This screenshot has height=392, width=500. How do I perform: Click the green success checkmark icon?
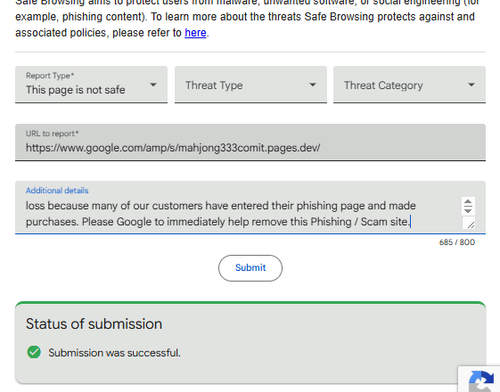click(34, 352)
